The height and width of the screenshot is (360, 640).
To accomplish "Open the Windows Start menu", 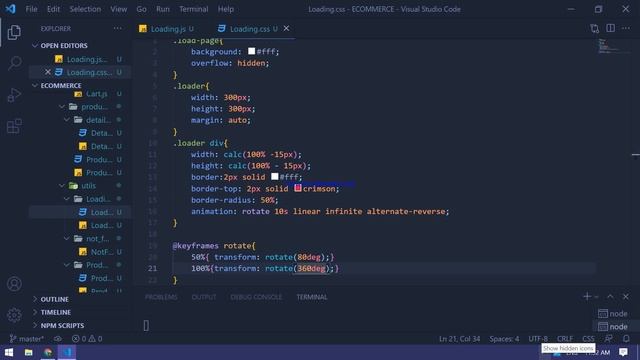I will pos(9,352).
